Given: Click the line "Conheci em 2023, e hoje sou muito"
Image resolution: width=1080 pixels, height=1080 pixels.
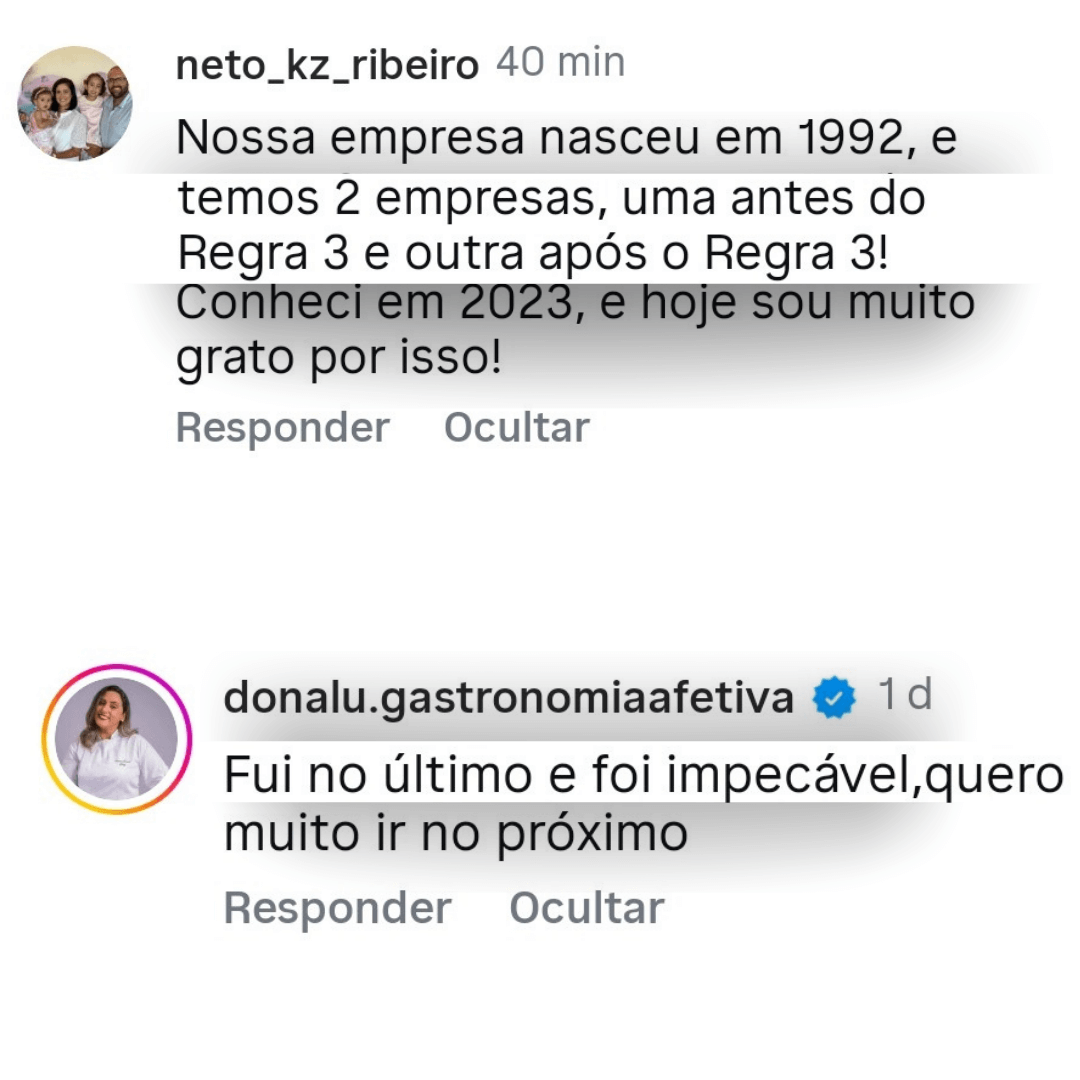Looking at the screenshot, I should pos(575,302).
